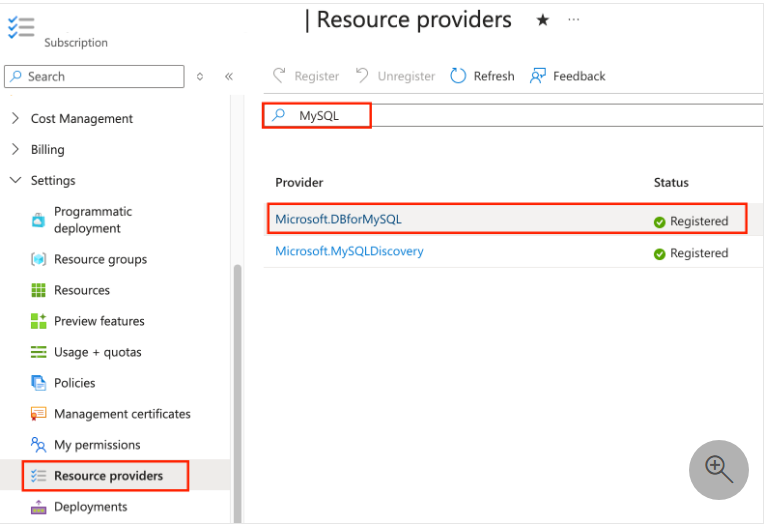Viewport: 772px width, 526px height.
Task: Click the Programmatic deployment bag icon
Action: [38, 220]
